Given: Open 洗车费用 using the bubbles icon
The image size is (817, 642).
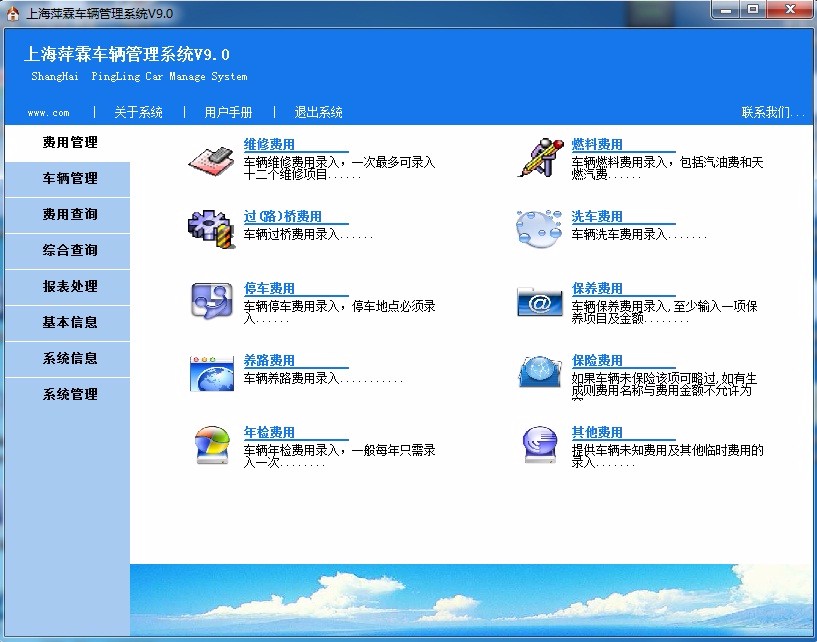Looking at the screenshot, I should coord(538,228).
